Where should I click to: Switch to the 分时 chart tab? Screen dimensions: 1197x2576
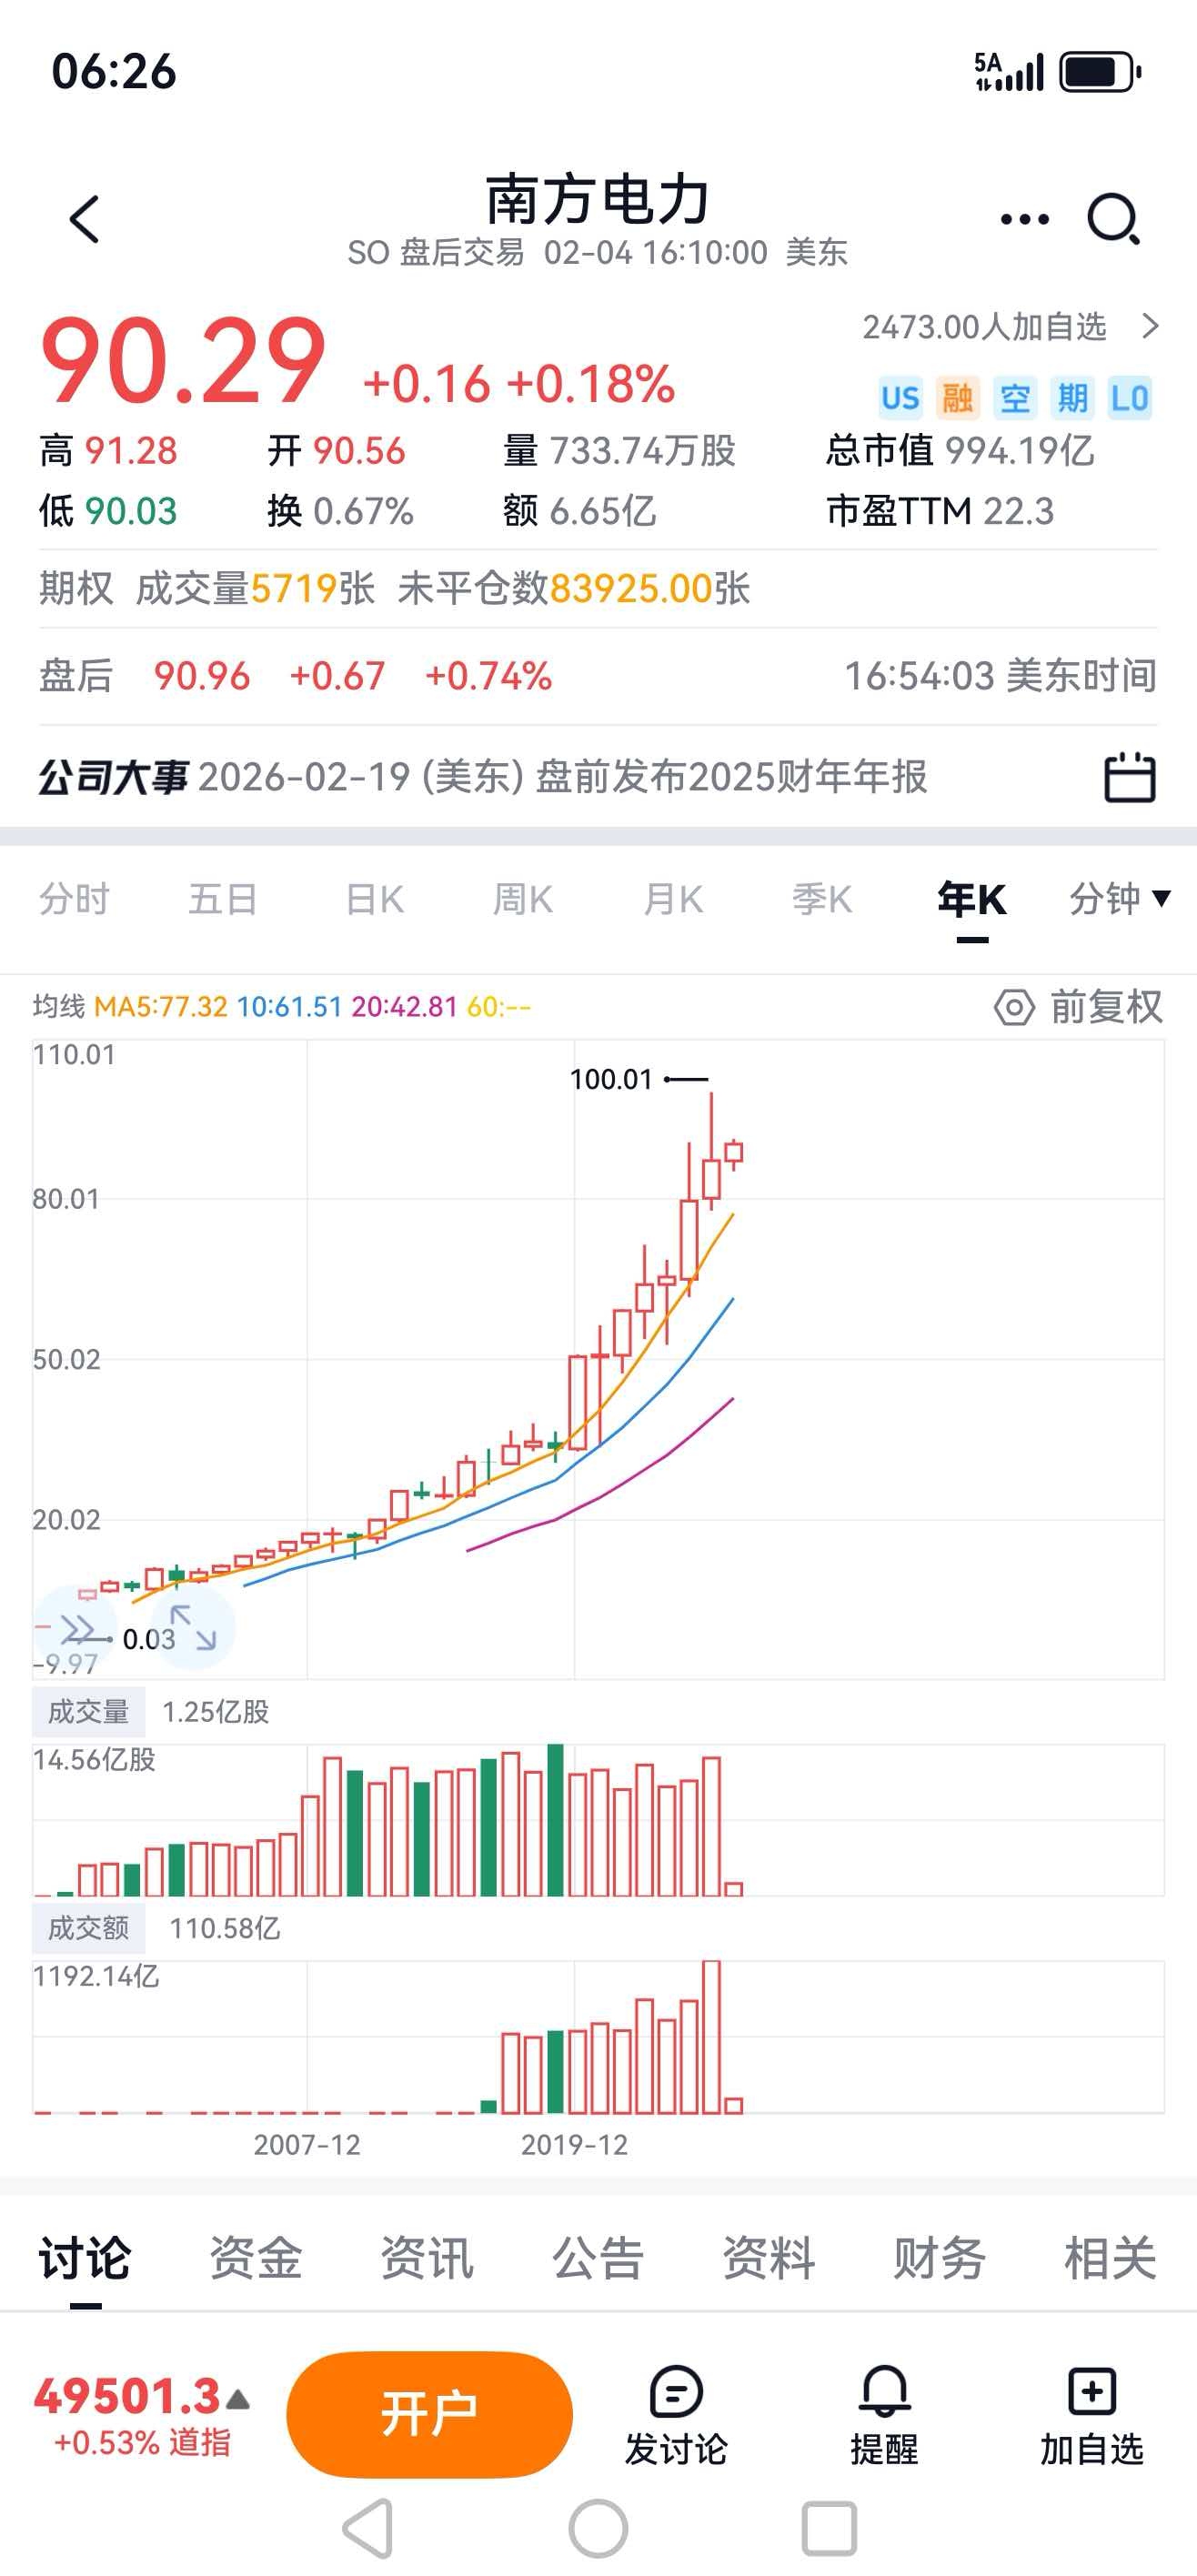74,899
